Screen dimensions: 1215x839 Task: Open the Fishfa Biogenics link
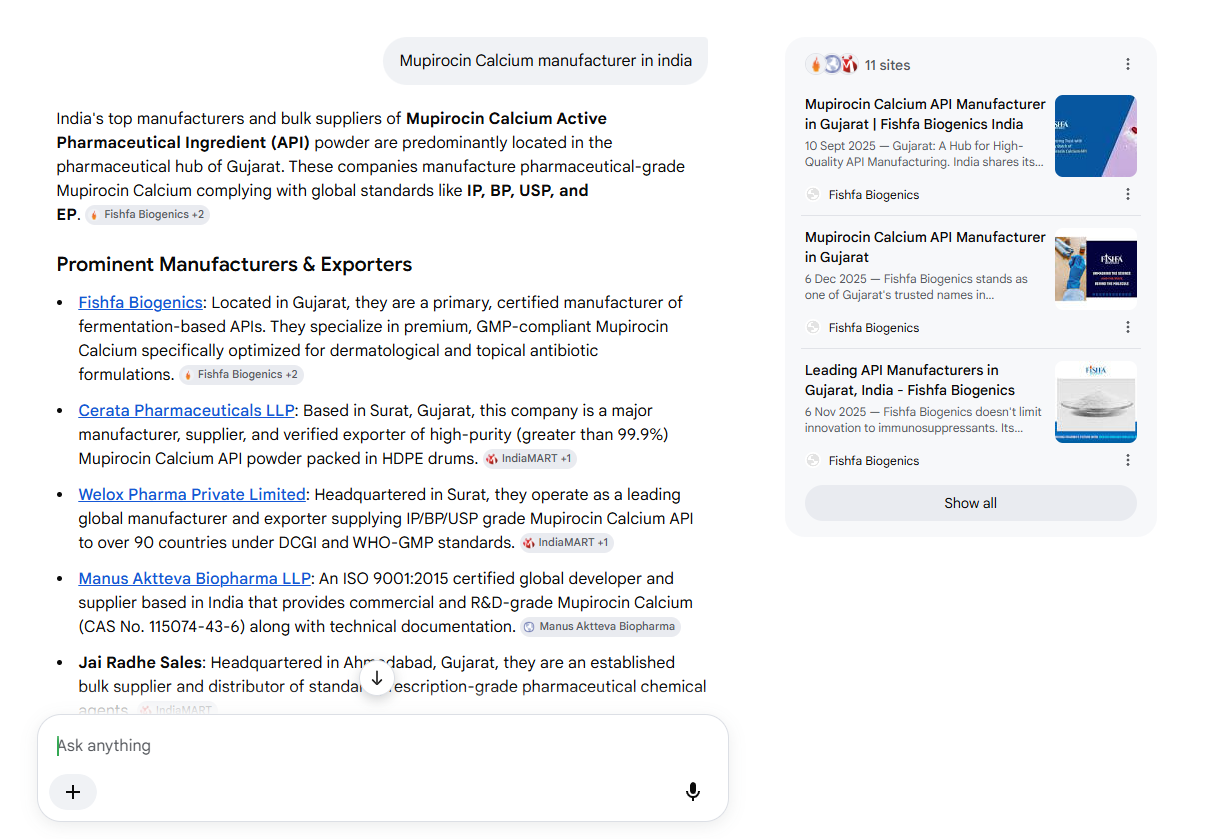pos(141,302)
